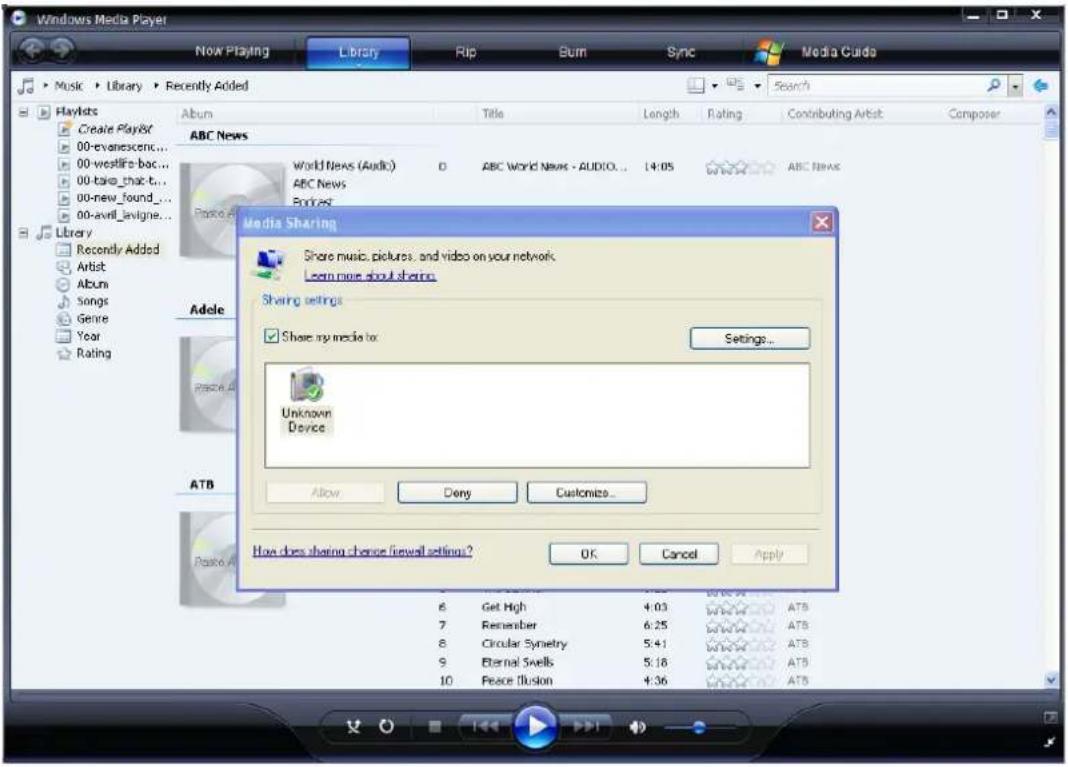Click the Forward navigation arrow
Viewport: 1068px width, 767px height.
coord(62,49)
